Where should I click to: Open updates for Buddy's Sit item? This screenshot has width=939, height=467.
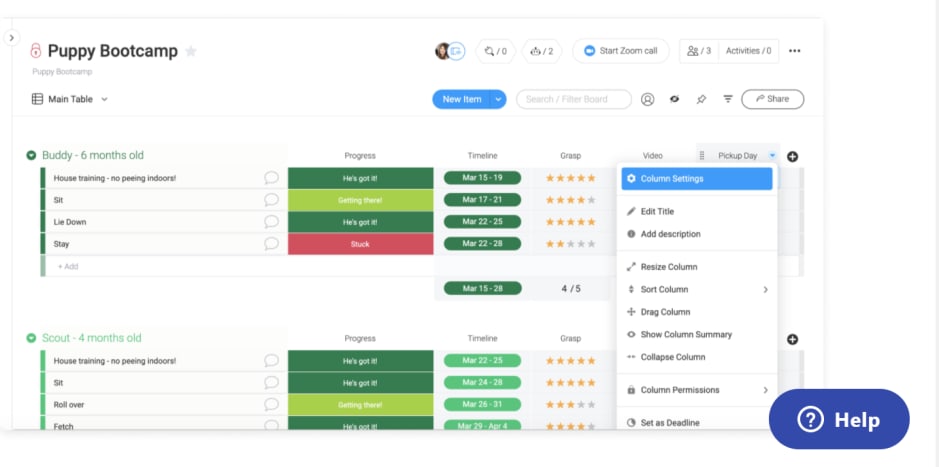tap(271, 200)
